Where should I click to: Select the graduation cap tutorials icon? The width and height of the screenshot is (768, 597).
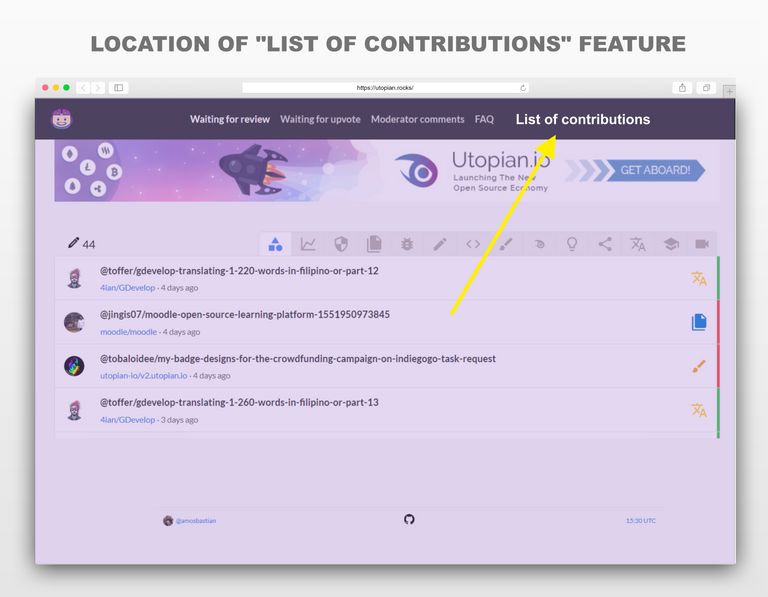tap(671, 244)
